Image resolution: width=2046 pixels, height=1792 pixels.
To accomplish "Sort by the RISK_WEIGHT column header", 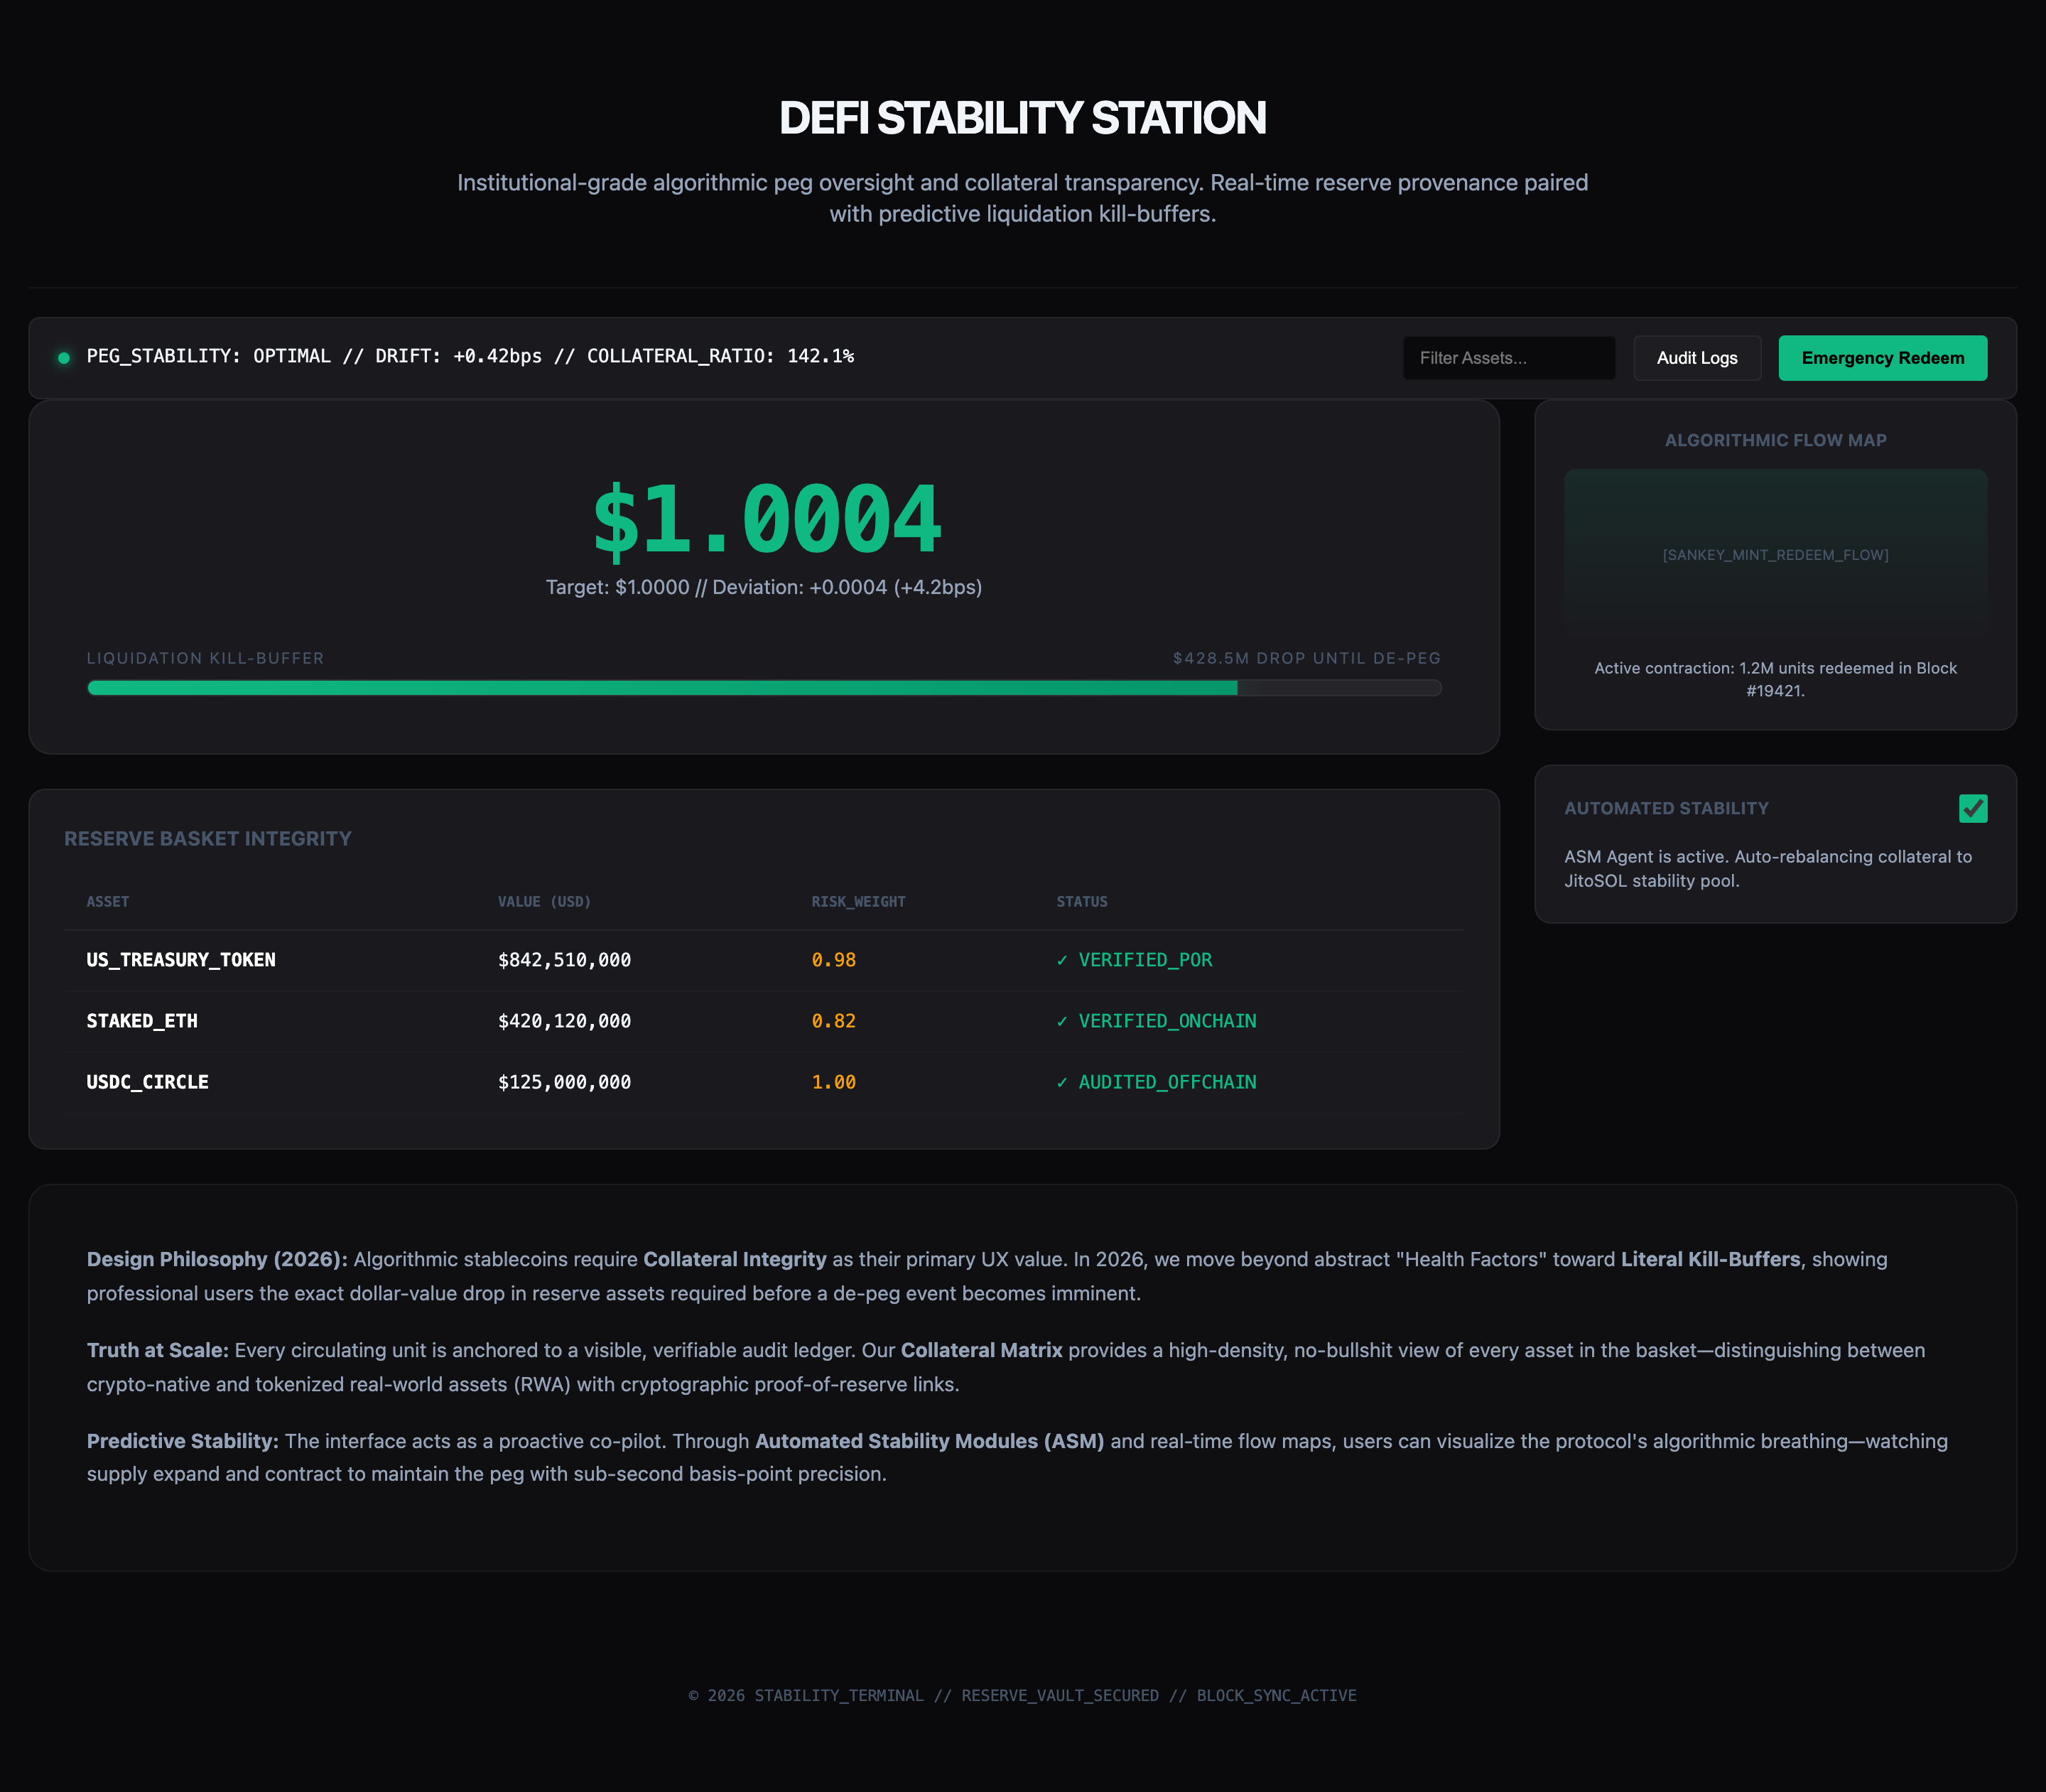I will [858, 902].
